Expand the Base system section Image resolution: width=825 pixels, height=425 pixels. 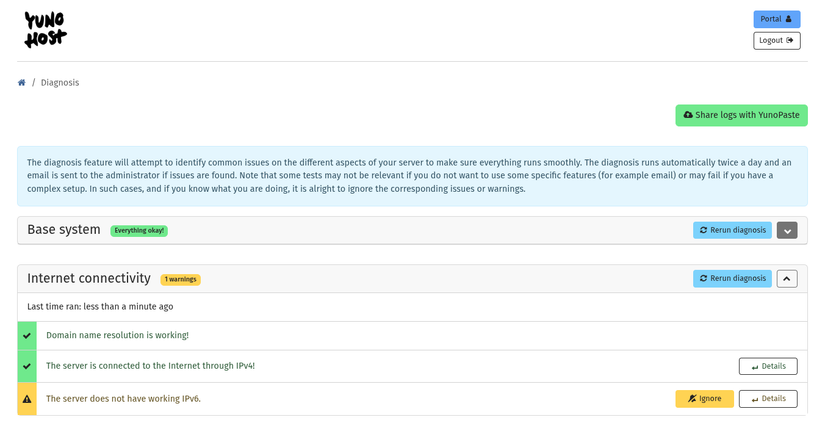pyautogui.click(x=787, y=230)
